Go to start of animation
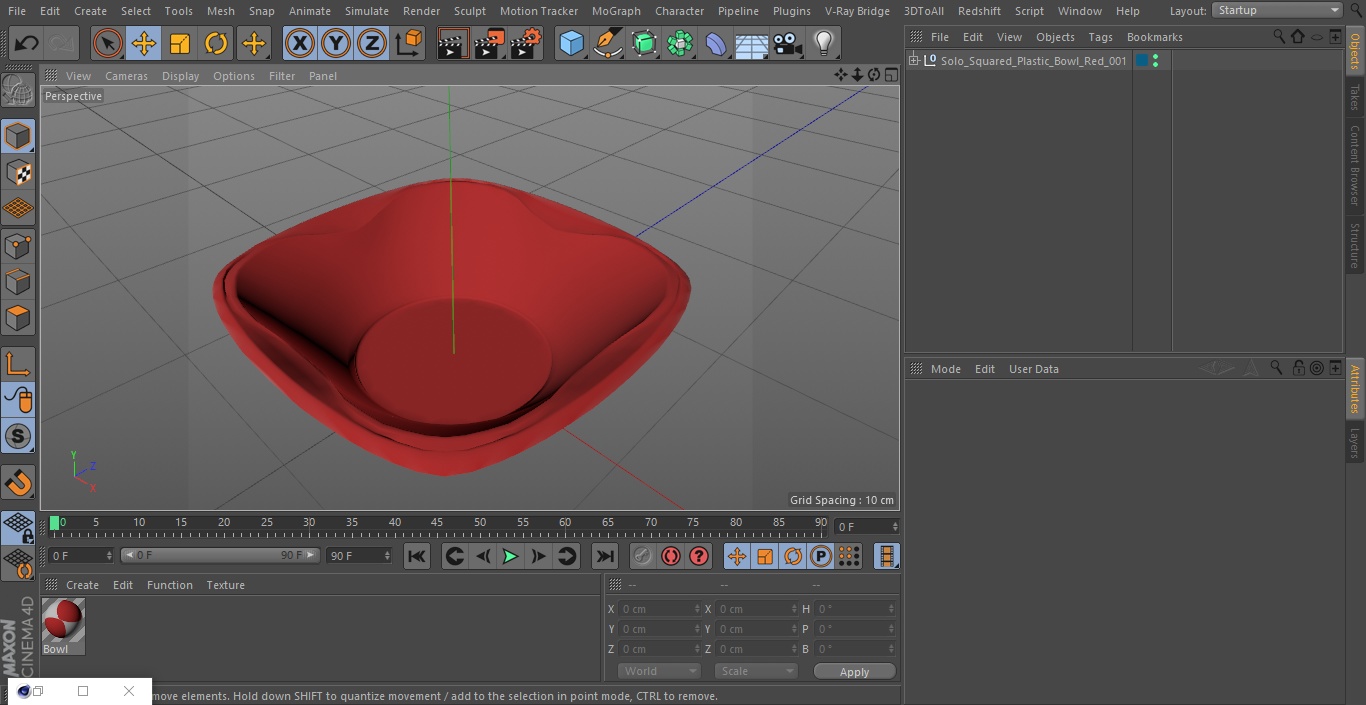The image size is (1366, 705). pyautogui.click(x=417, y=556)
